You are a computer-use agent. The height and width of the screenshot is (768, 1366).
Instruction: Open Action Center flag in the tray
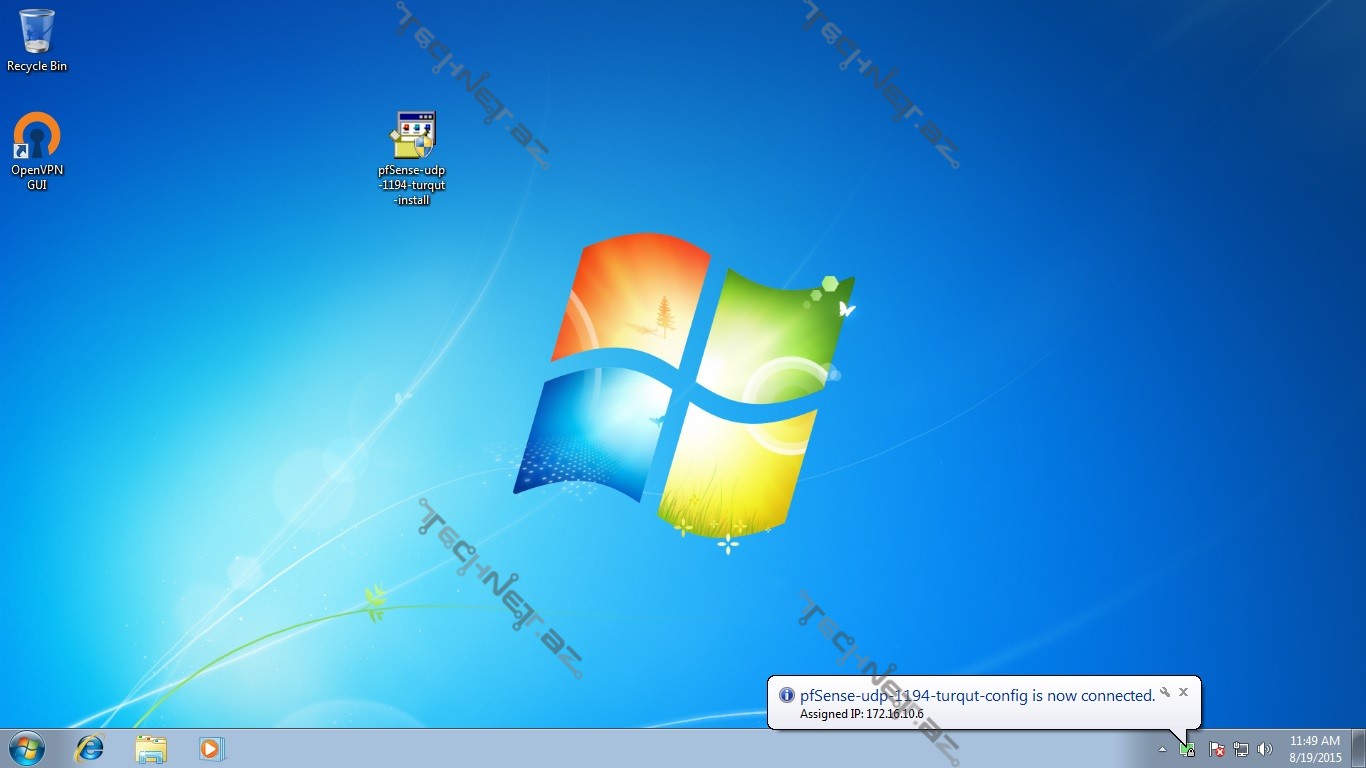point(1217,749)
